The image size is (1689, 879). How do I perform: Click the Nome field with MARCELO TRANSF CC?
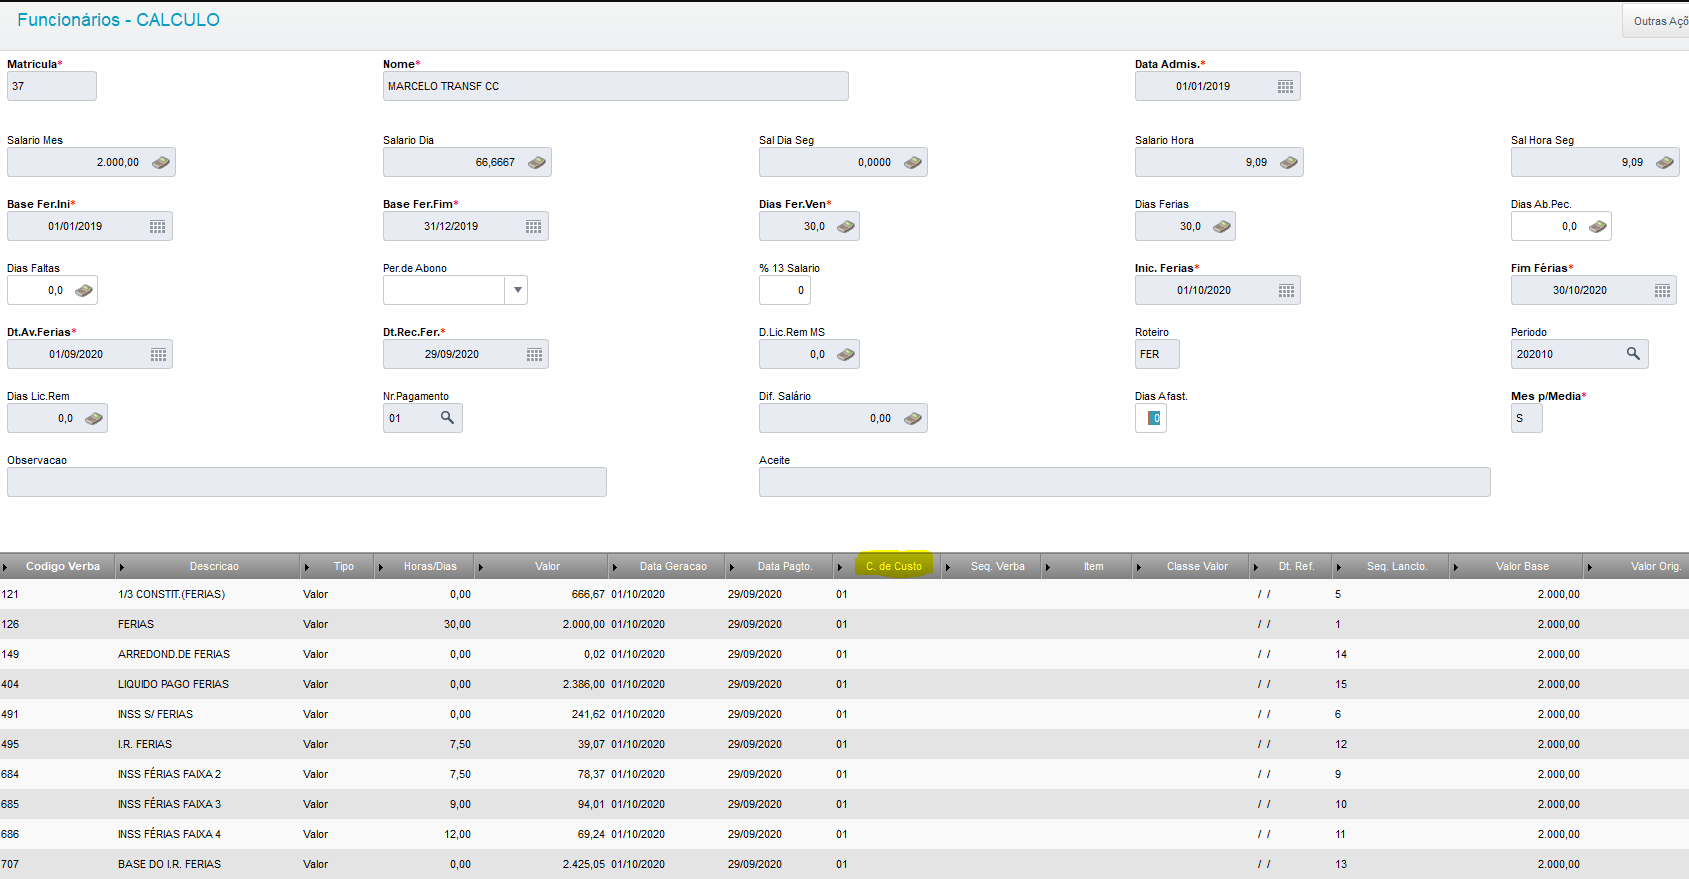(x=615, y=86)
